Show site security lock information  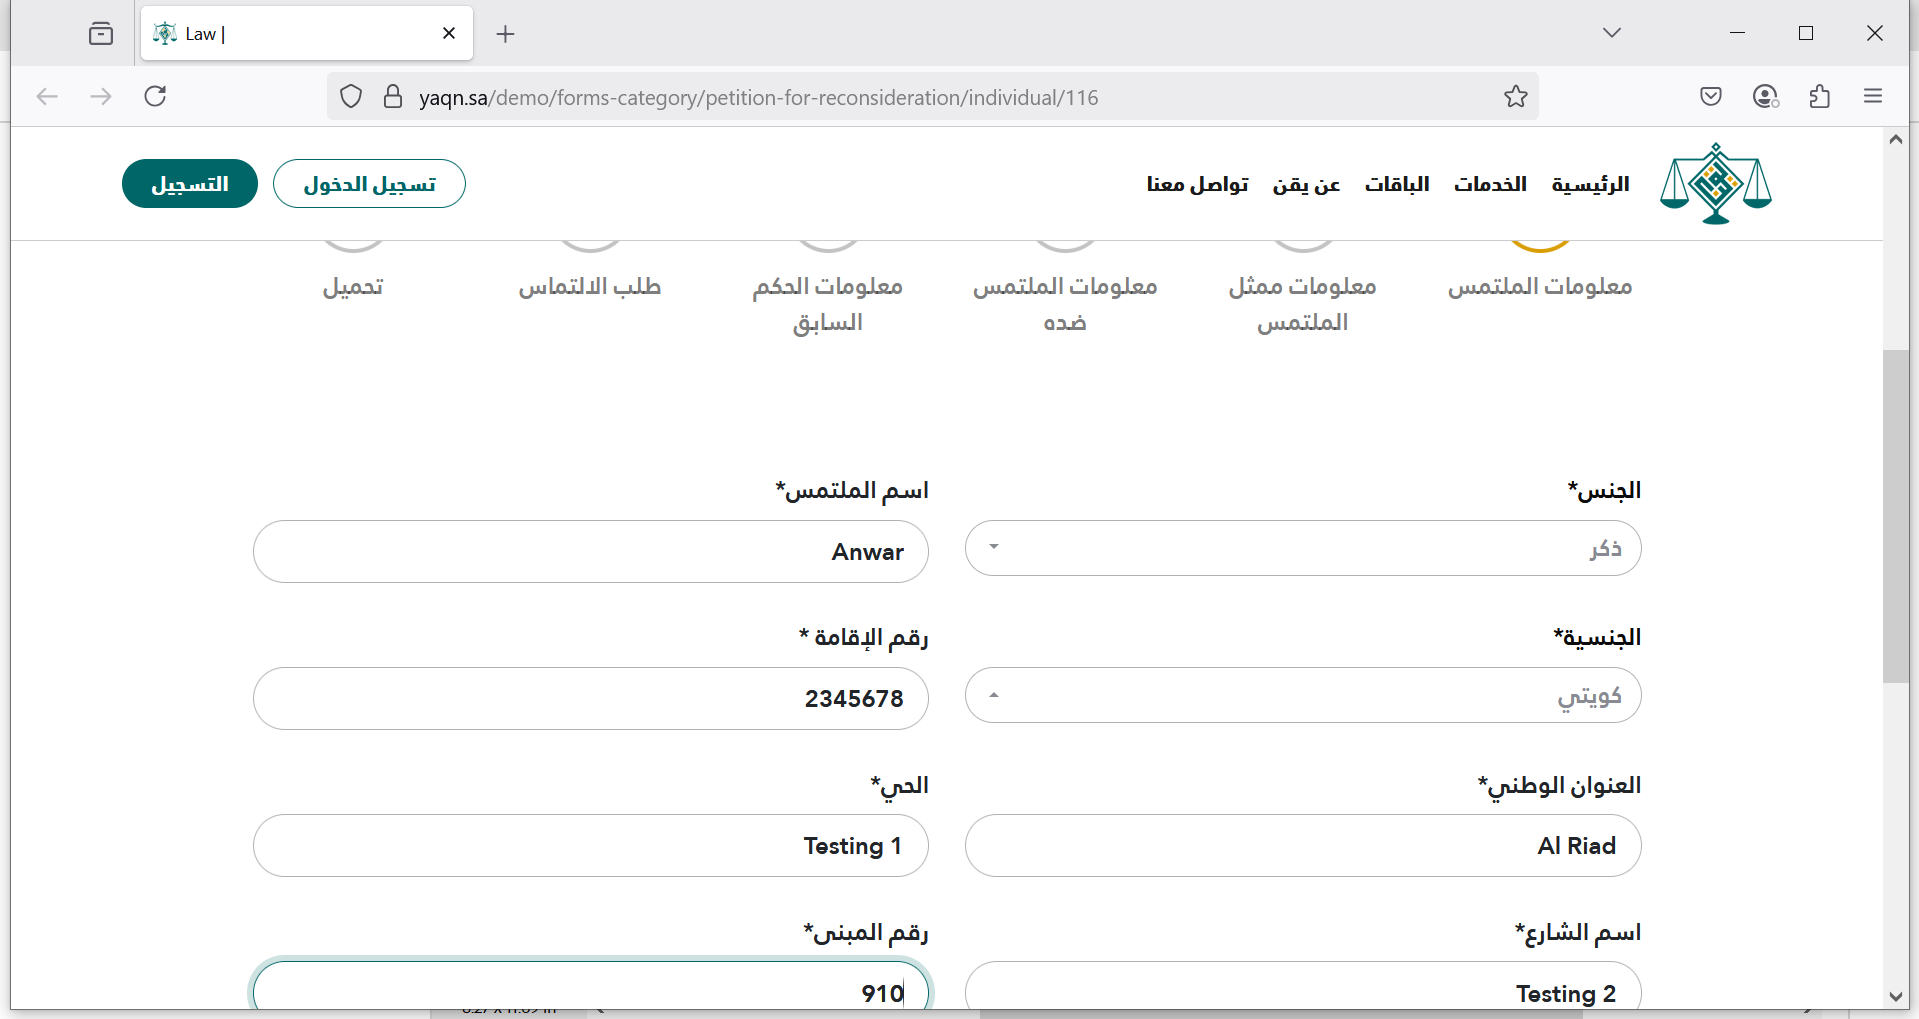pos(393,97)
